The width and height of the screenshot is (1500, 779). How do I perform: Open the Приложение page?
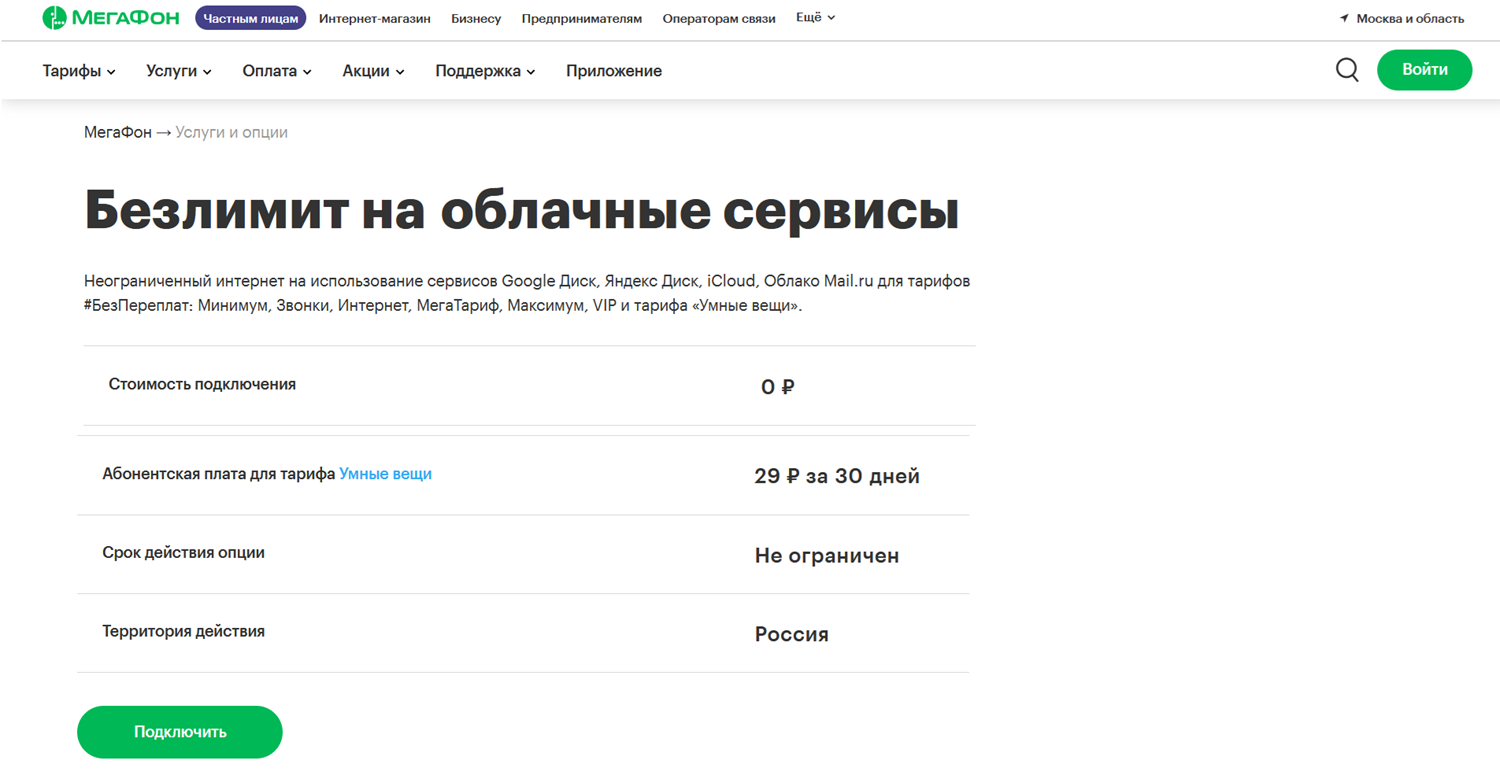[614, 71]
